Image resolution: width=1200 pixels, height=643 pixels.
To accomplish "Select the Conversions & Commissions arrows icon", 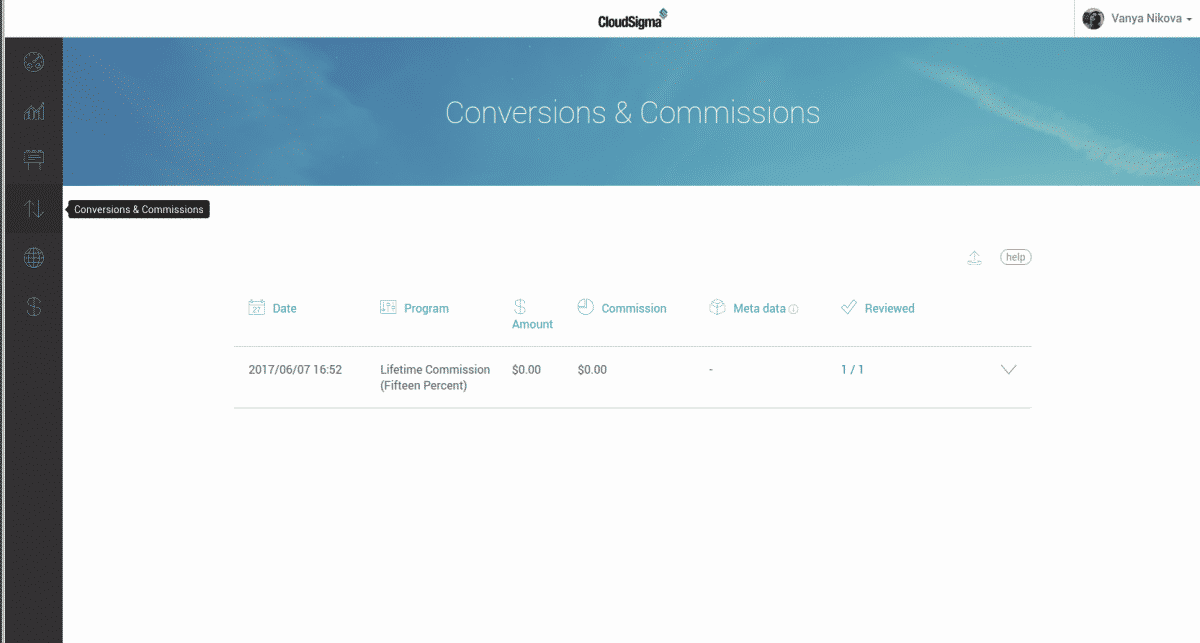I will 33,208.
